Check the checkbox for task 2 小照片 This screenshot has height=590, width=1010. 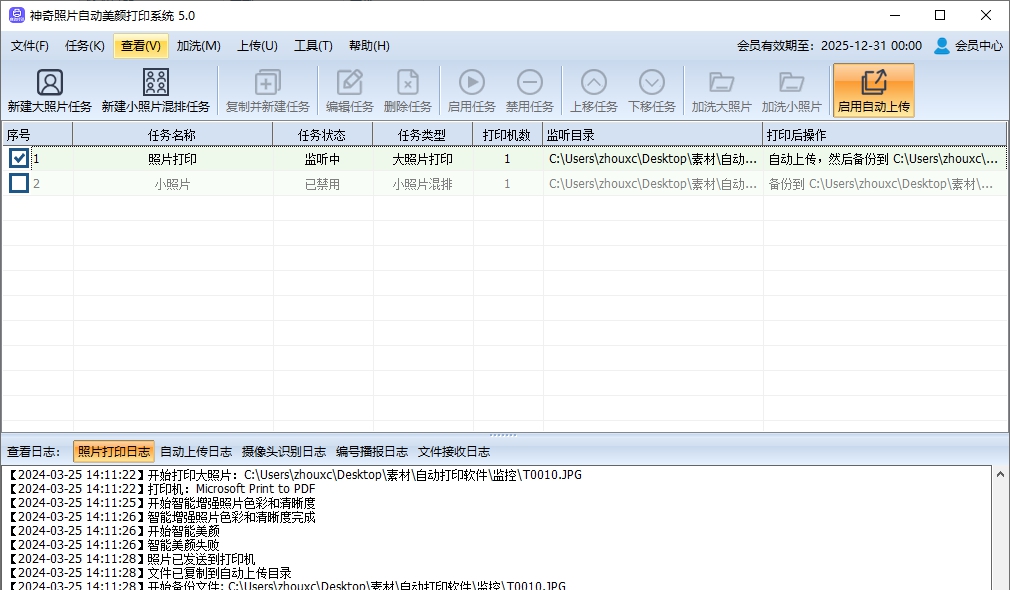(19, 183)
